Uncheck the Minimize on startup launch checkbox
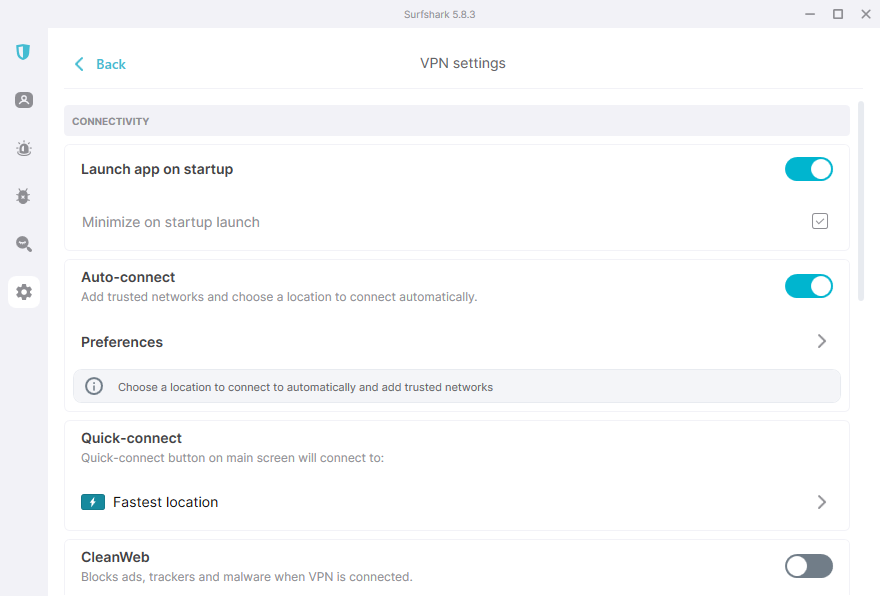The height and width of the screenshot is (596, 880). pyautogui.click(x=820, y=222)
